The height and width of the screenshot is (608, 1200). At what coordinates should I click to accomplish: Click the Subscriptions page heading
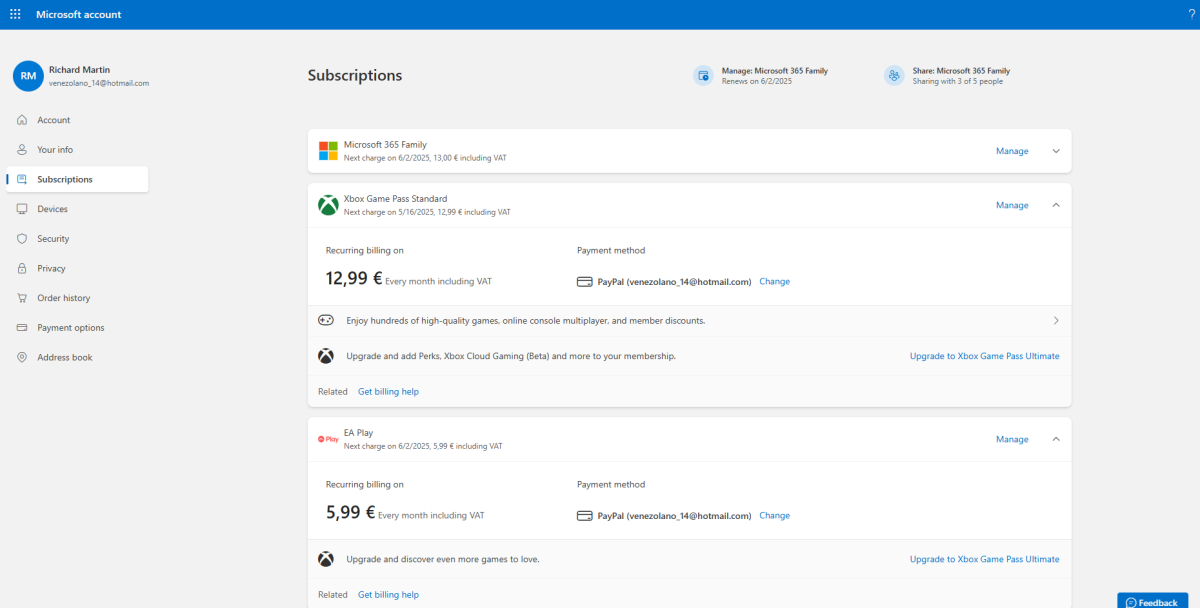[355, 76]
